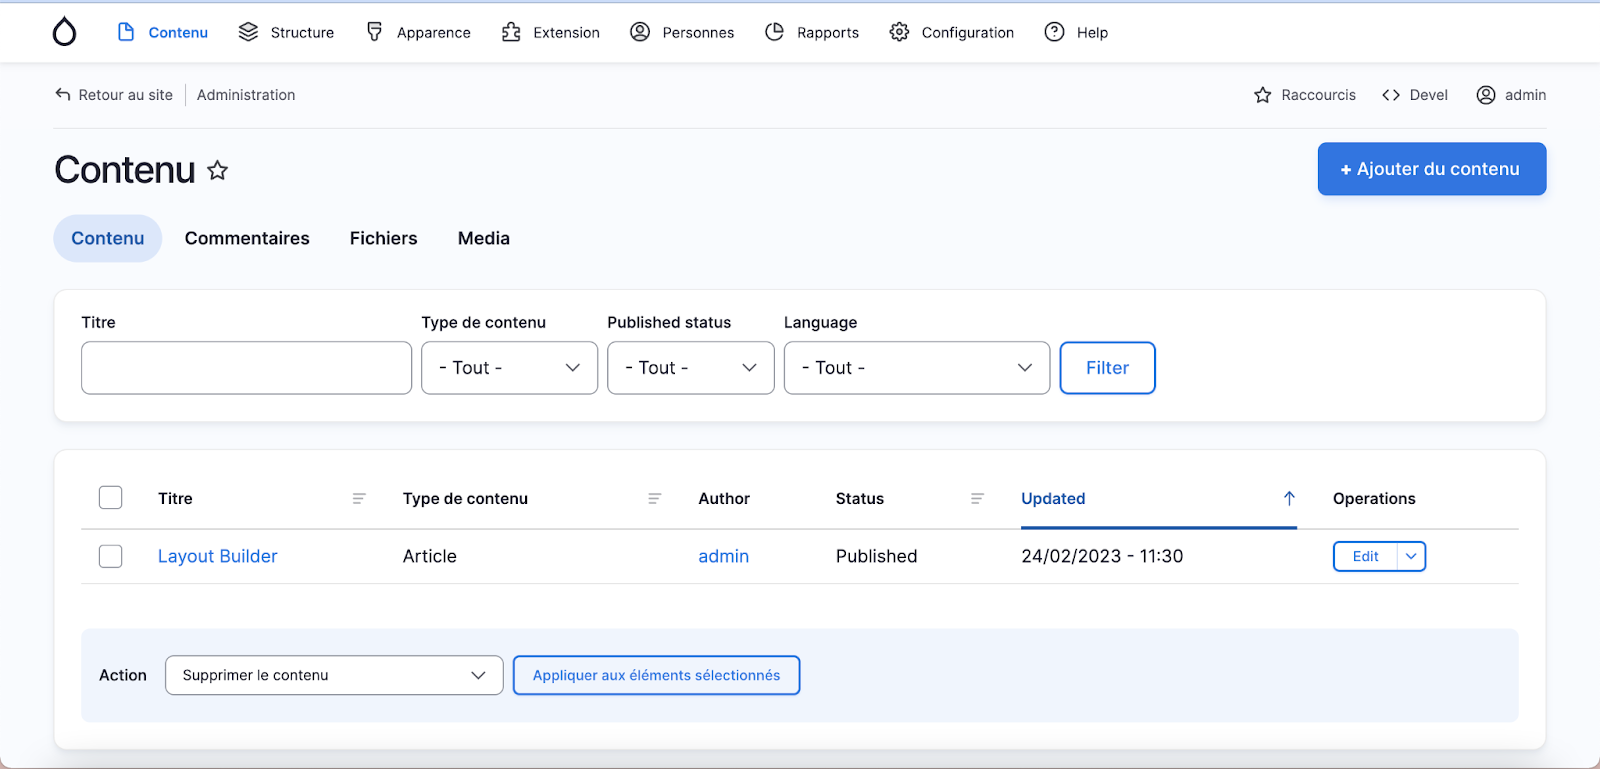Open the Action dropdown Supprimer le contenu
This screenshot has height=769, width=1600.
[334, 676]
